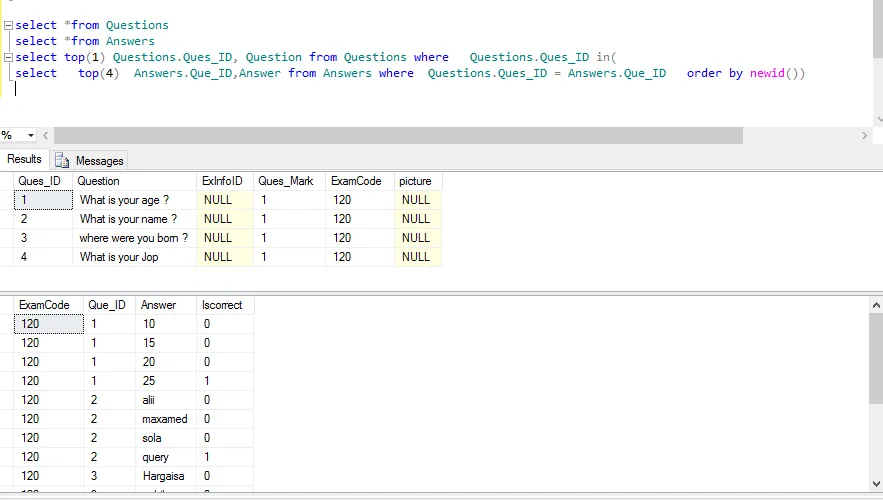The height and width of the screenshot is (500, 883).
Task: Click the Messages tab page icon
Action: click(x=61, y=161)
